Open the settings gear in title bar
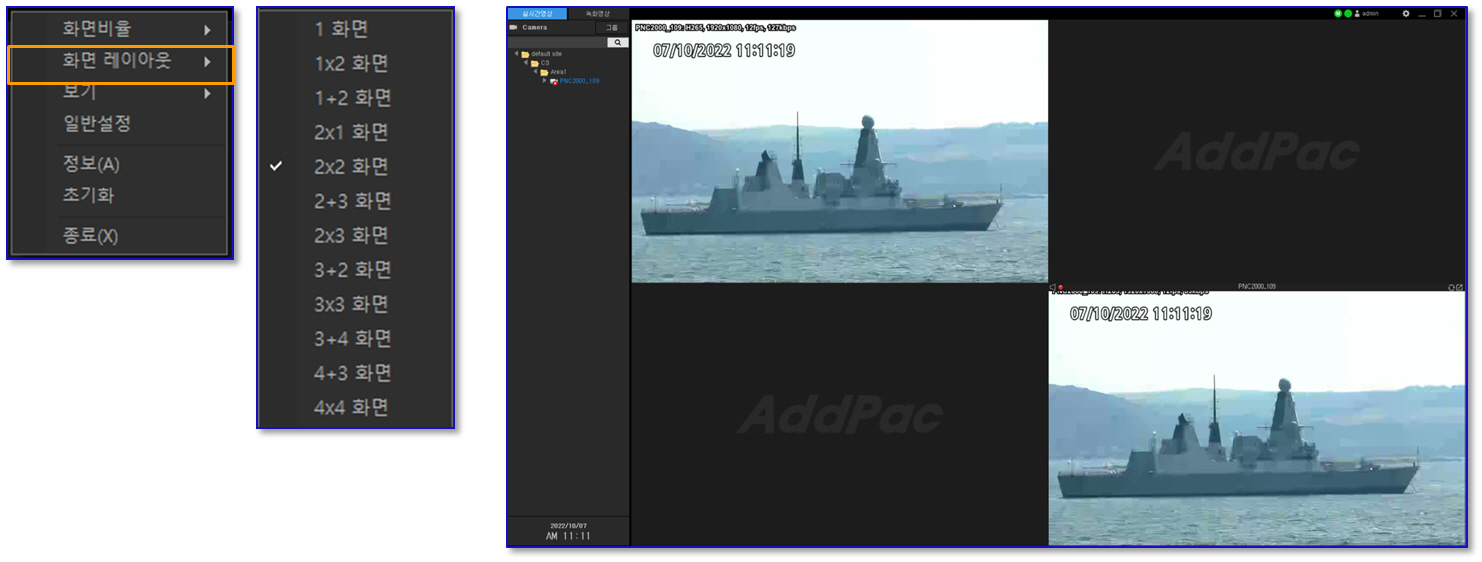This screenshot has height=562, width=1482. point(1405,14)
